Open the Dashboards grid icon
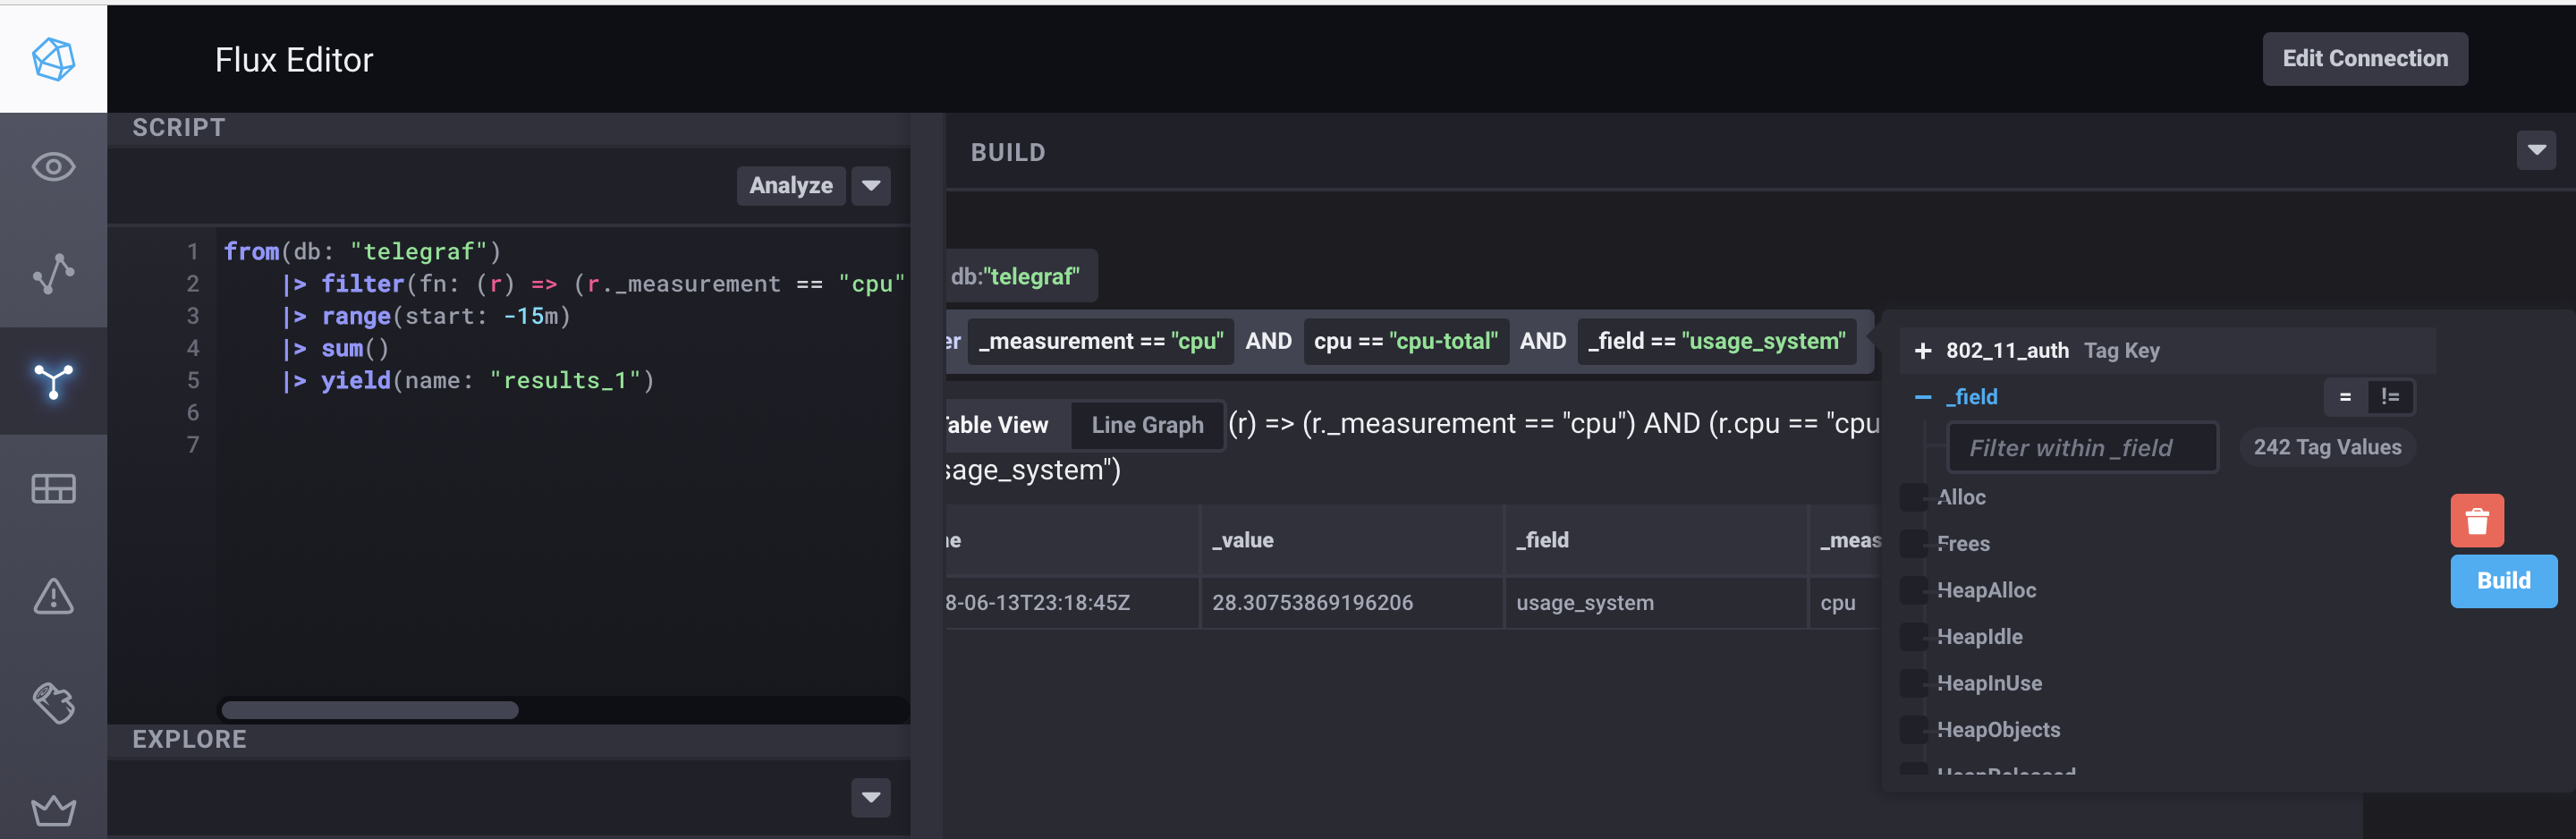The height and width of the screenshot is (839, 2576). tap(54, 489)
